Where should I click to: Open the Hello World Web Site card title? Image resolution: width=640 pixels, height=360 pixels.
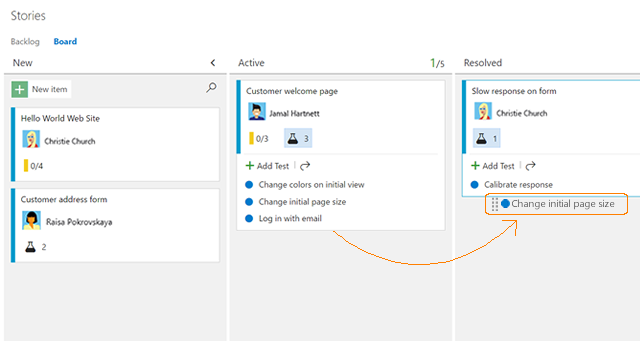(60, 118)
